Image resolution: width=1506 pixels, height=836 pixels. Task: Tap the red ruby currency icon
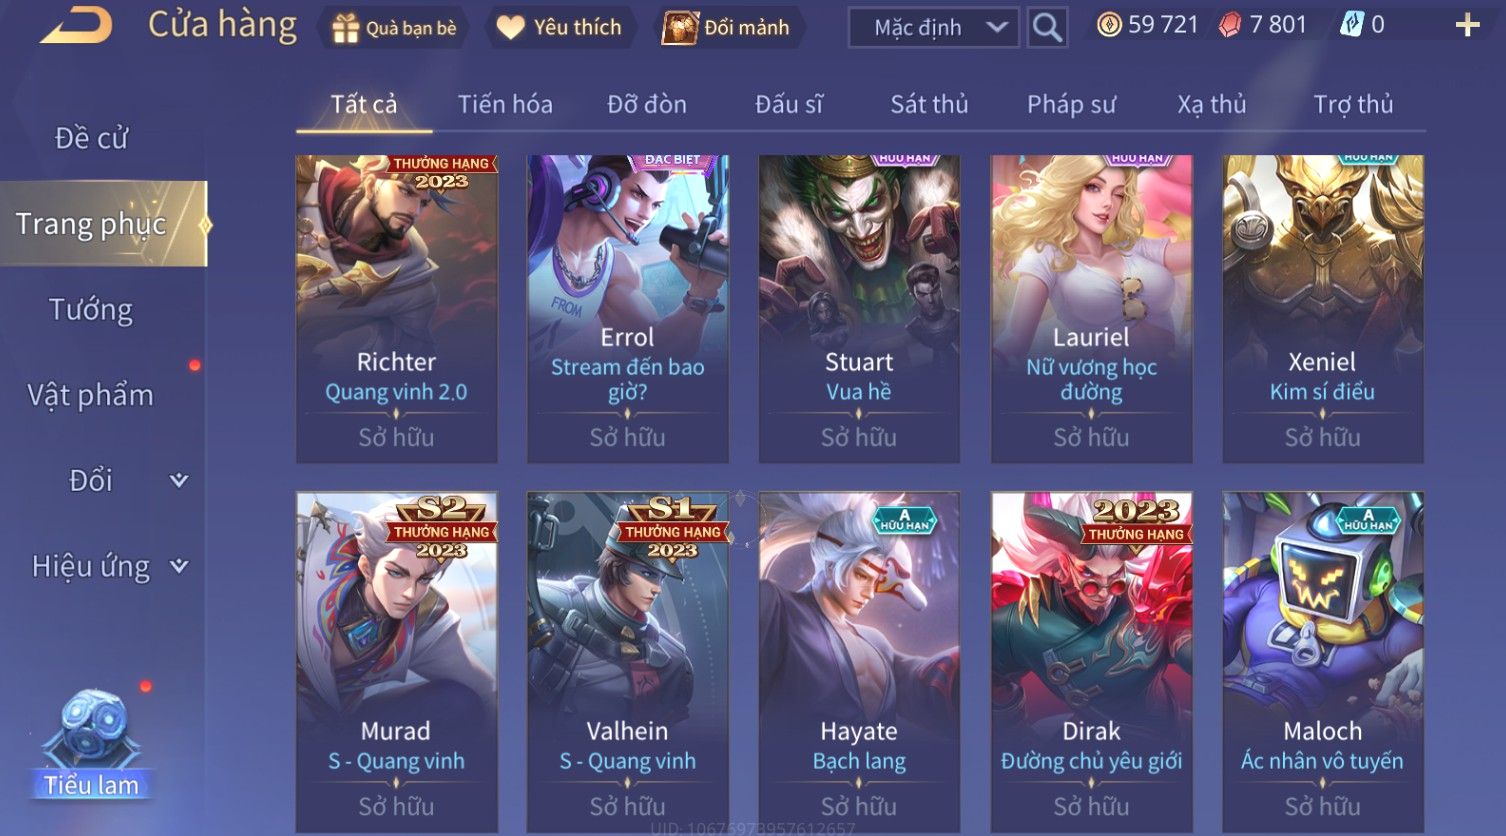tap(1230, 26)
